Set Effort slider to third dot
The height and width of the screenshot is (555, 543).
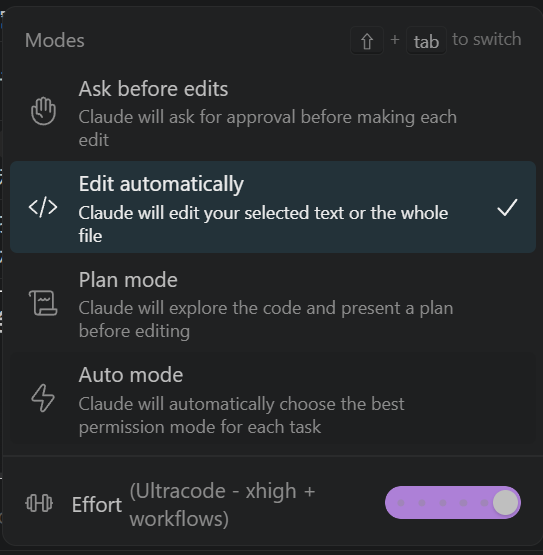pyautogui.click(x=443, y=503)
